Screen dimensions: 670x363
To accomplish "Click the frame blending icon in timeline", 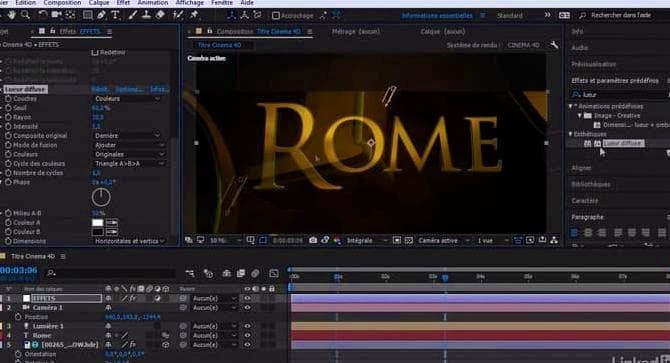I will tap(241, 273).
